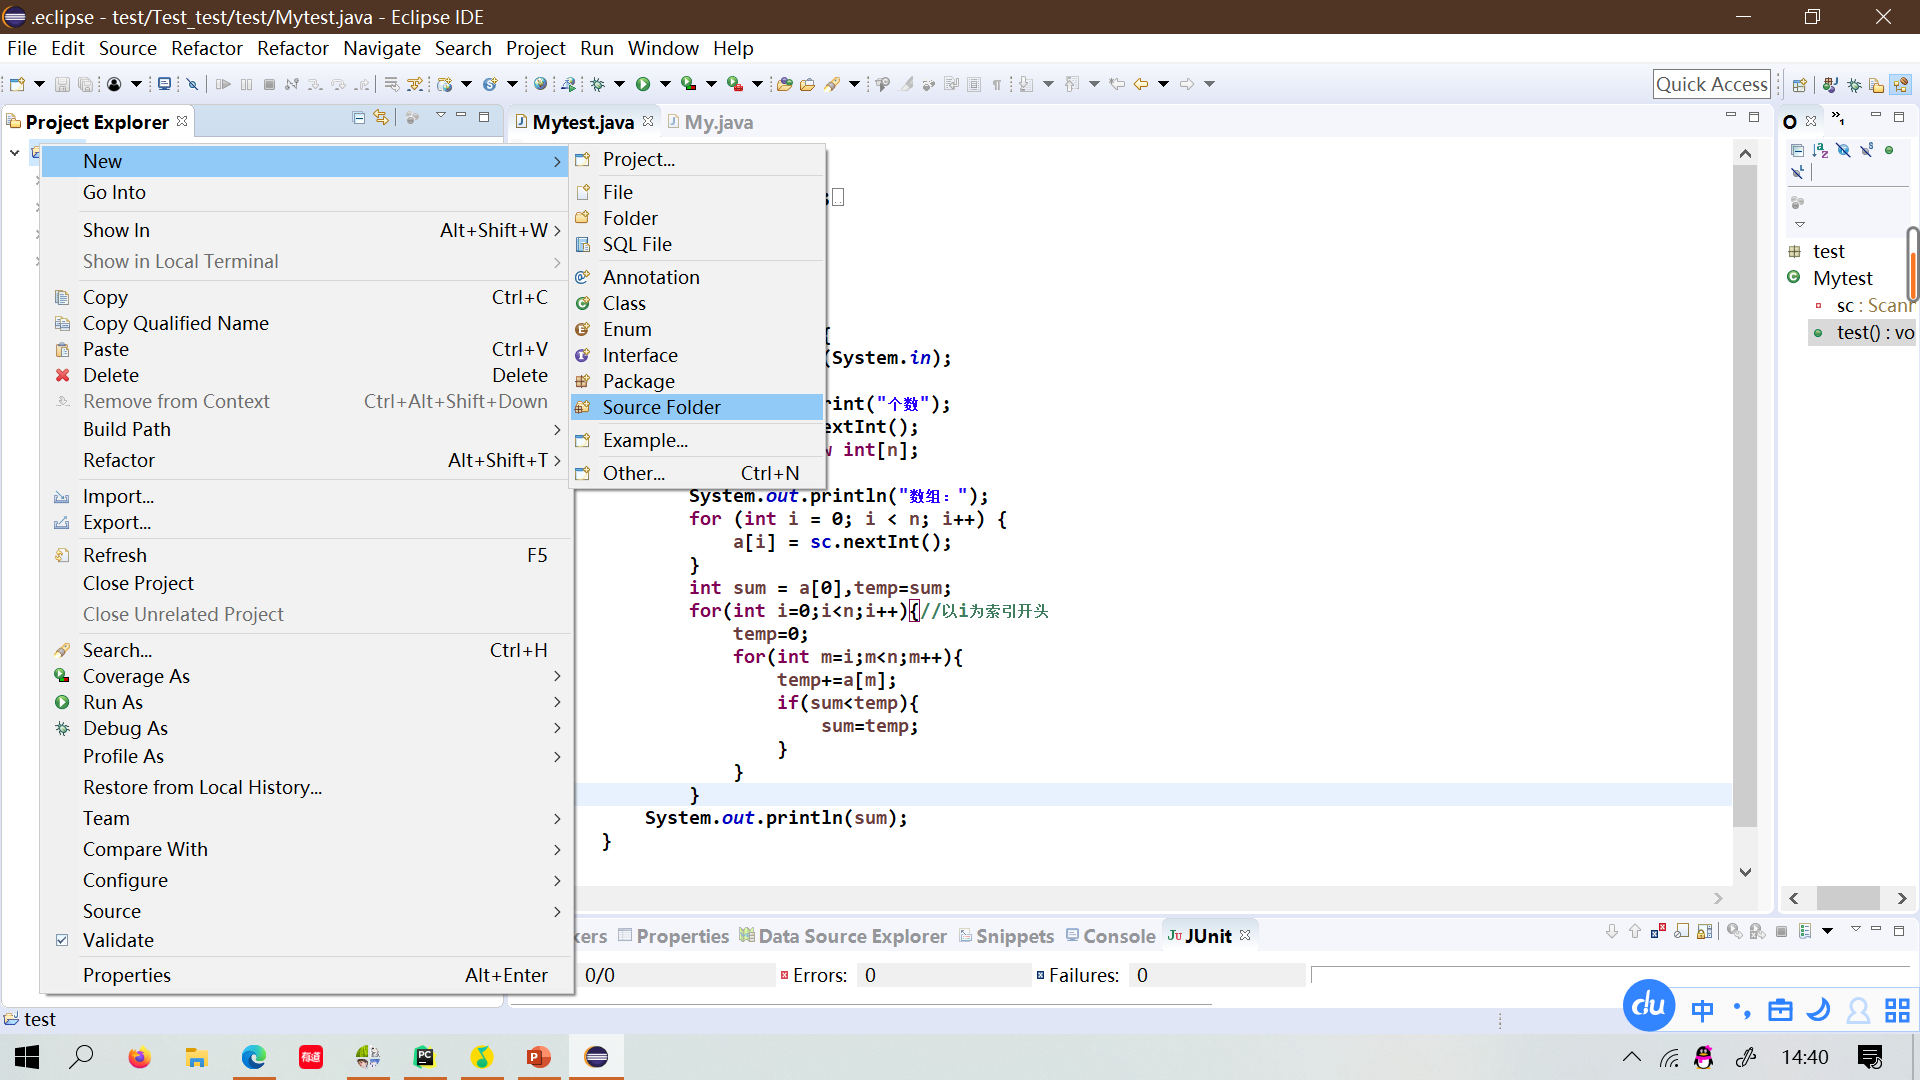Choose Properties in the context menu
The height and width of the screenshot is (1080, 1920).
click(x=127, y=975)
